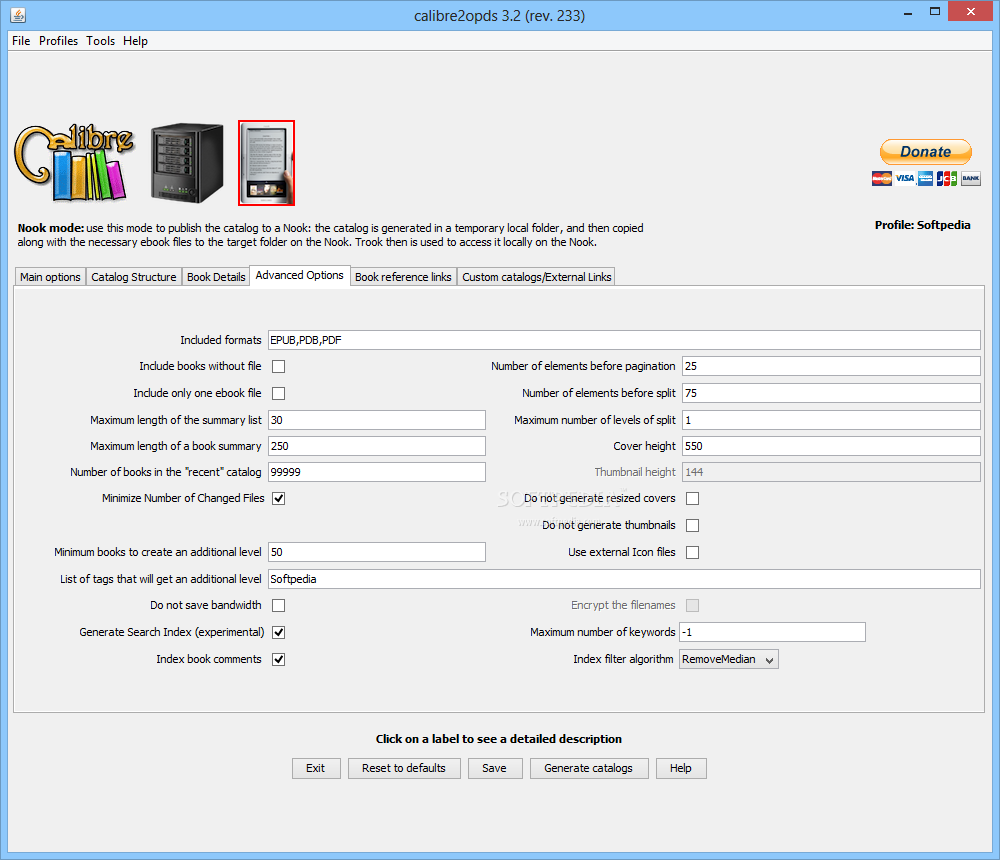Click List of tags additional level field
Screen dimensions: 1000x860
coord(624,579)
